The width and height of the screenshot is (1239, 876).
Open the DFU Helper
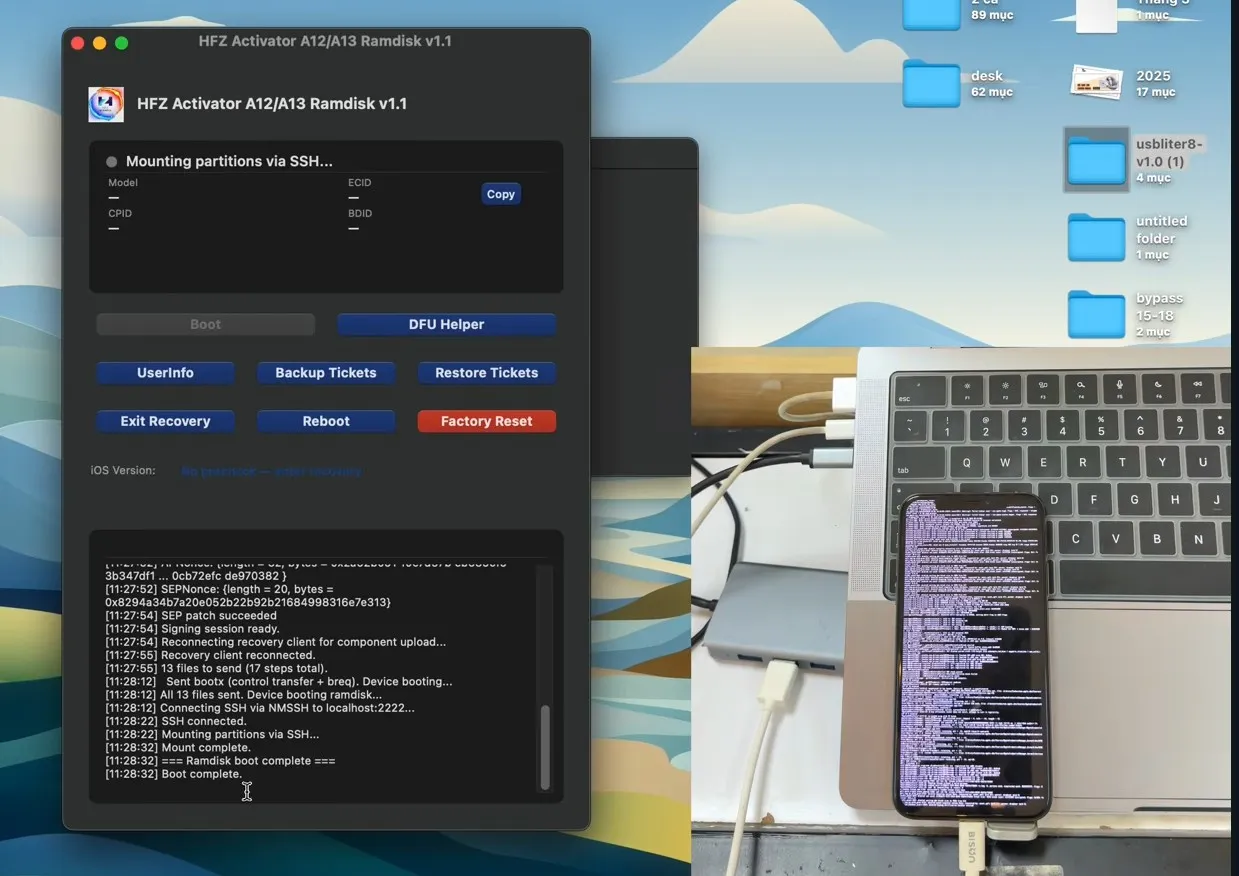[446, 324]
